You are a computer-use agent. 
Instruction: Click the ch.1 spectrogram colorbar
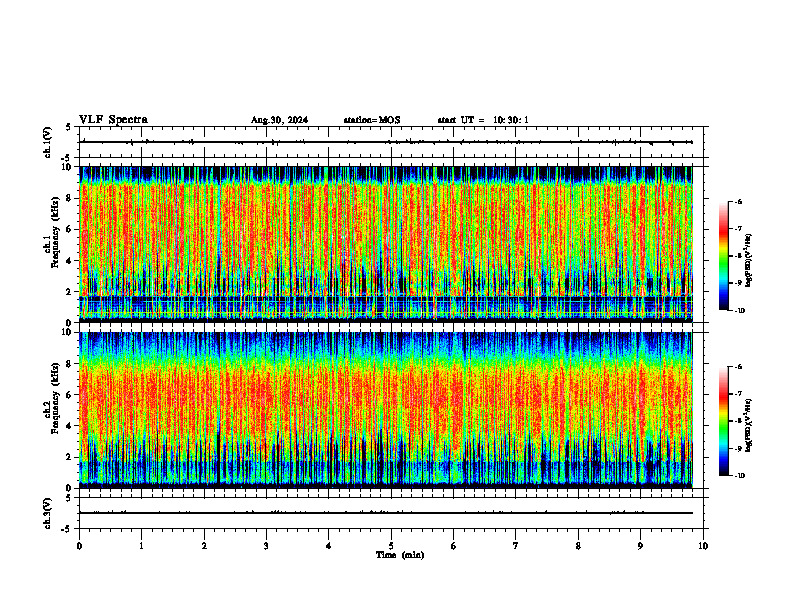click(x=723, y=256)
